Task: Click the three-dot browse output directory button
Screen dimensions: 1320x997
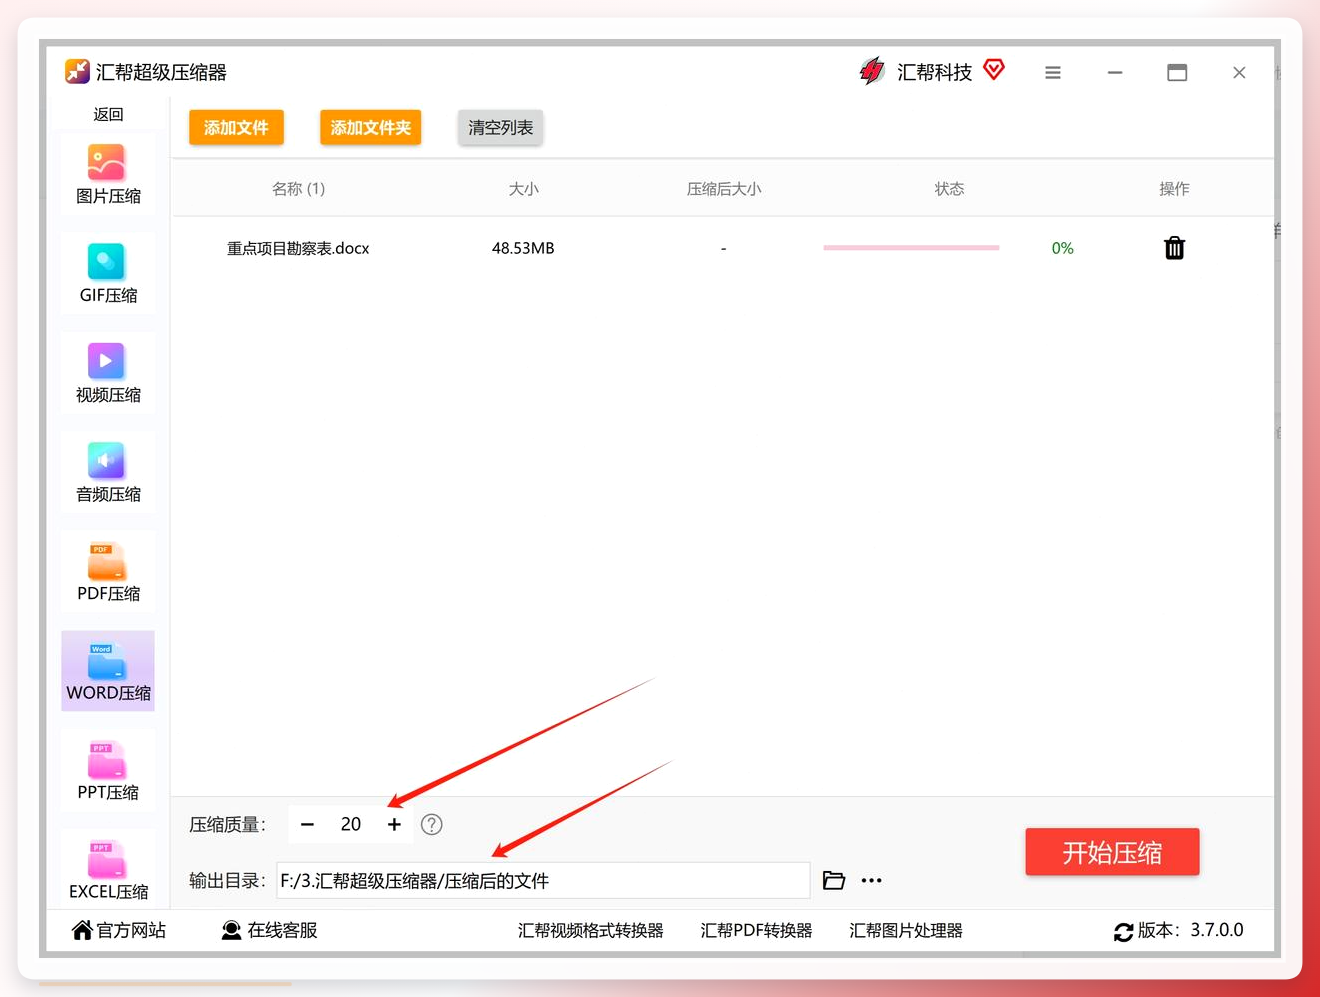Action: (x=872, y=880)
